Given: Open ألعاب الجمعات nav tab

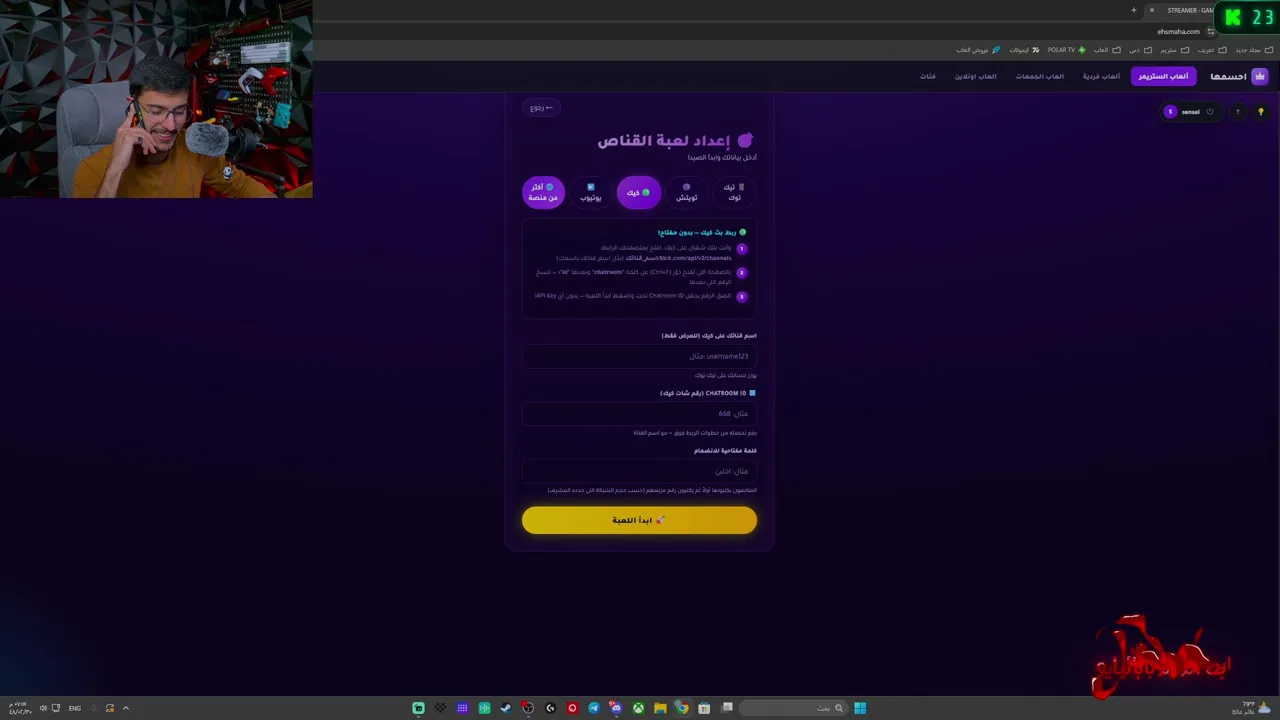Looking at the screenshot, I should pyautogui.click(x=1040, y=76).
